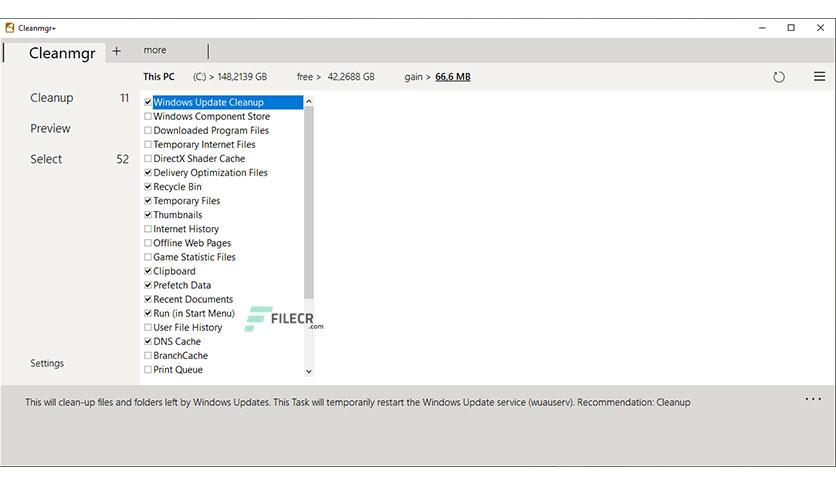Switch to the more tab
Screen dimensions: 836x484
pyautogui.click(x=155, y=50)
